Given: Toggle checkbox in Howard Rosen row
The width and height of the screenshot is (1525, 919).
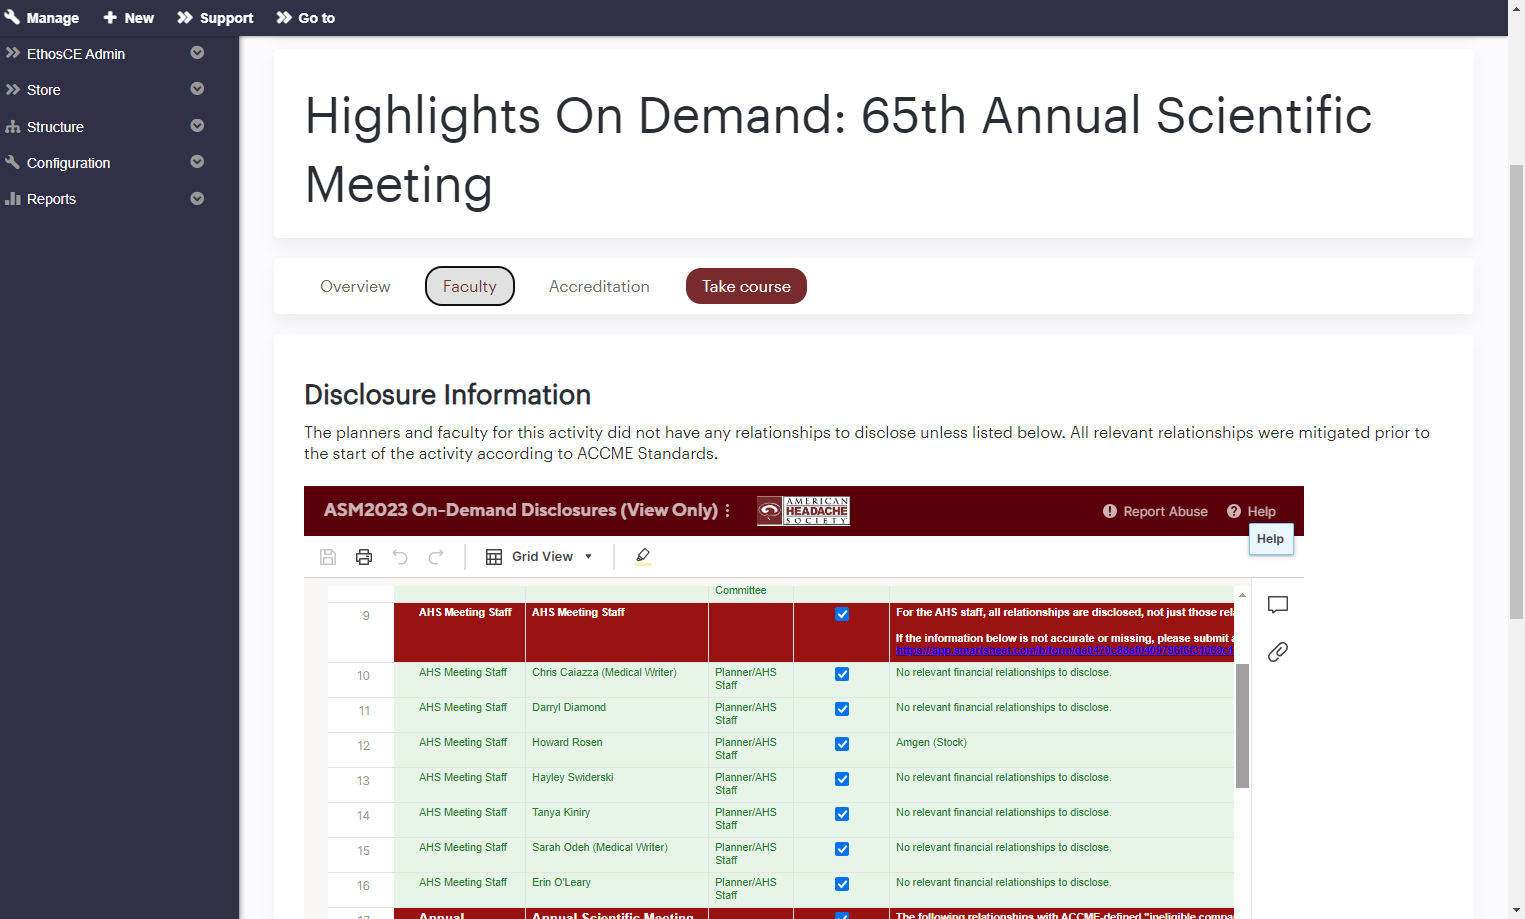Looking at the screenshot, I should click(842, 744).
